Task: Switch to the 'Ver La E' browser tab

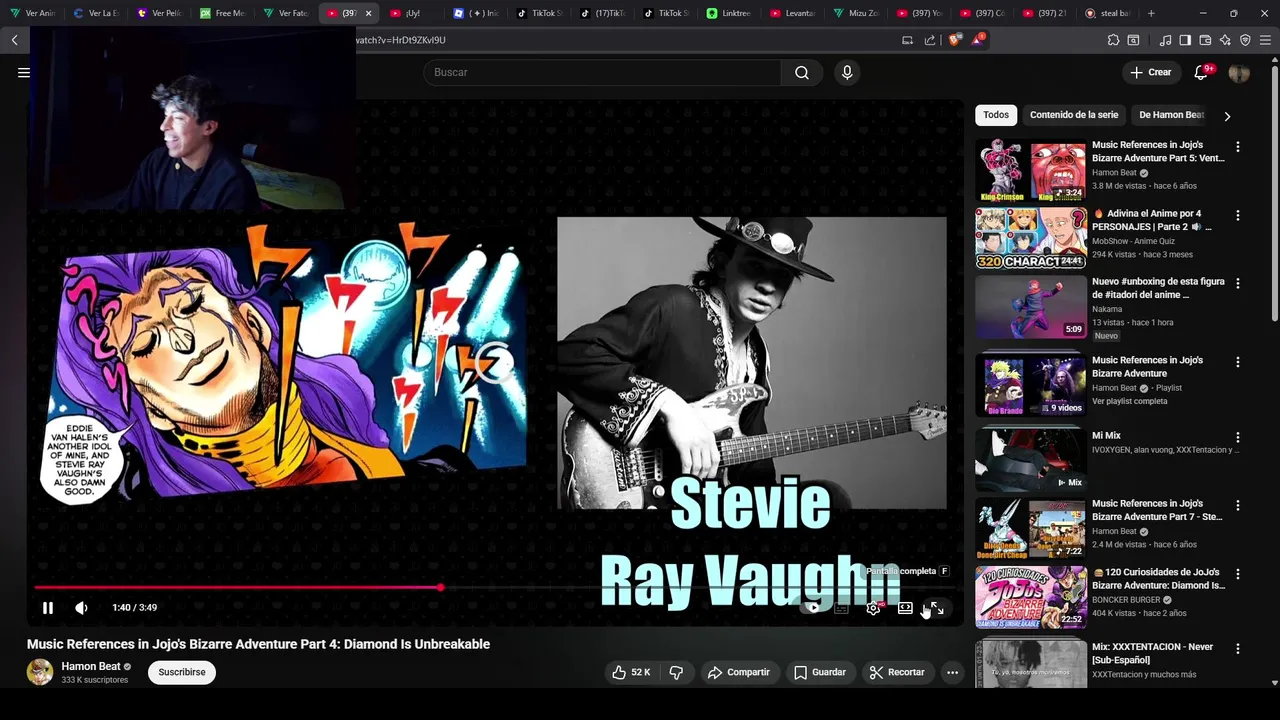Action: tap(95, 13)
